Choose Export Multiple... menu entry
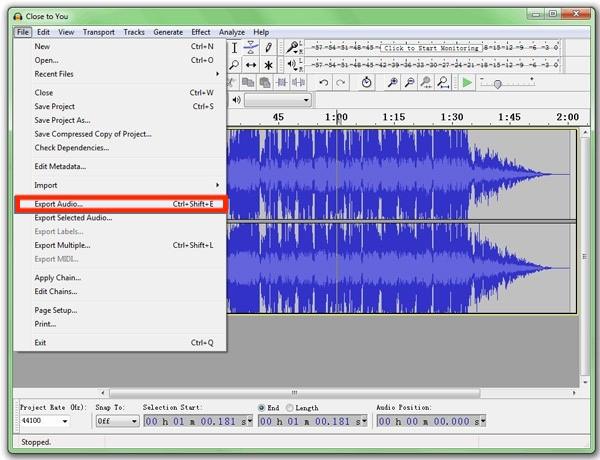The image size is (600, 460). point(120,245)
